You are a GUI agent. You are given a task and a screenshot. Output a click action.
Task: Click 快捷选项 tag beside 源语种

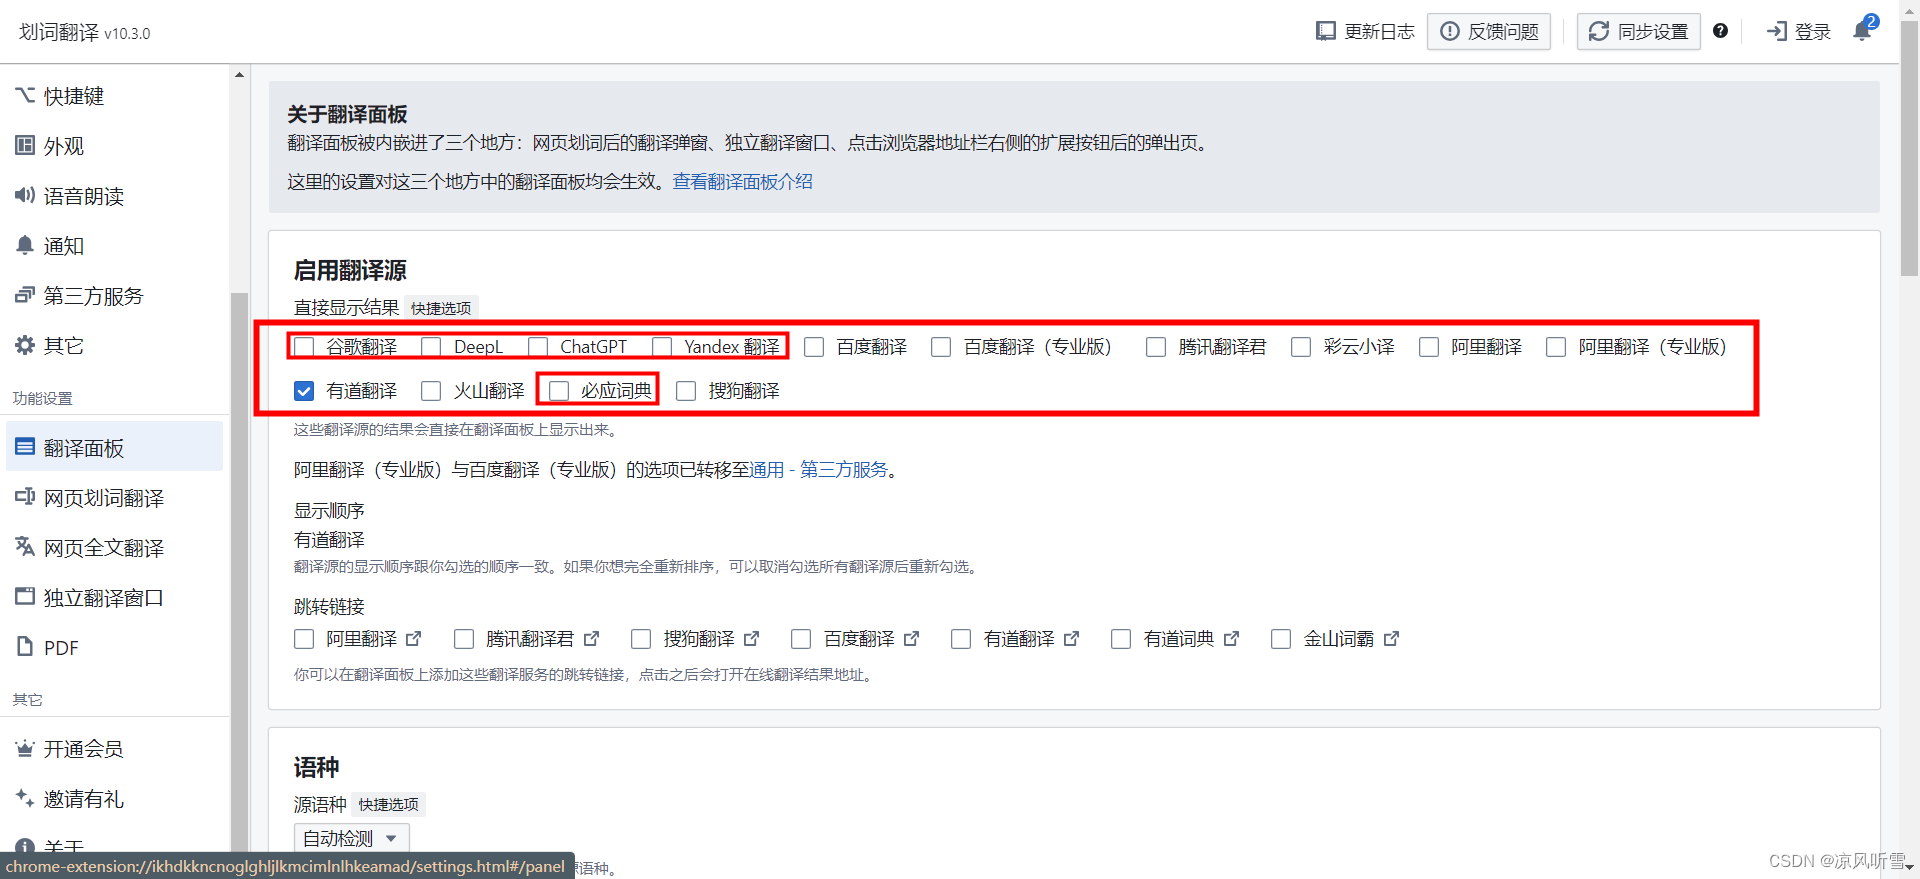(389, 804)
